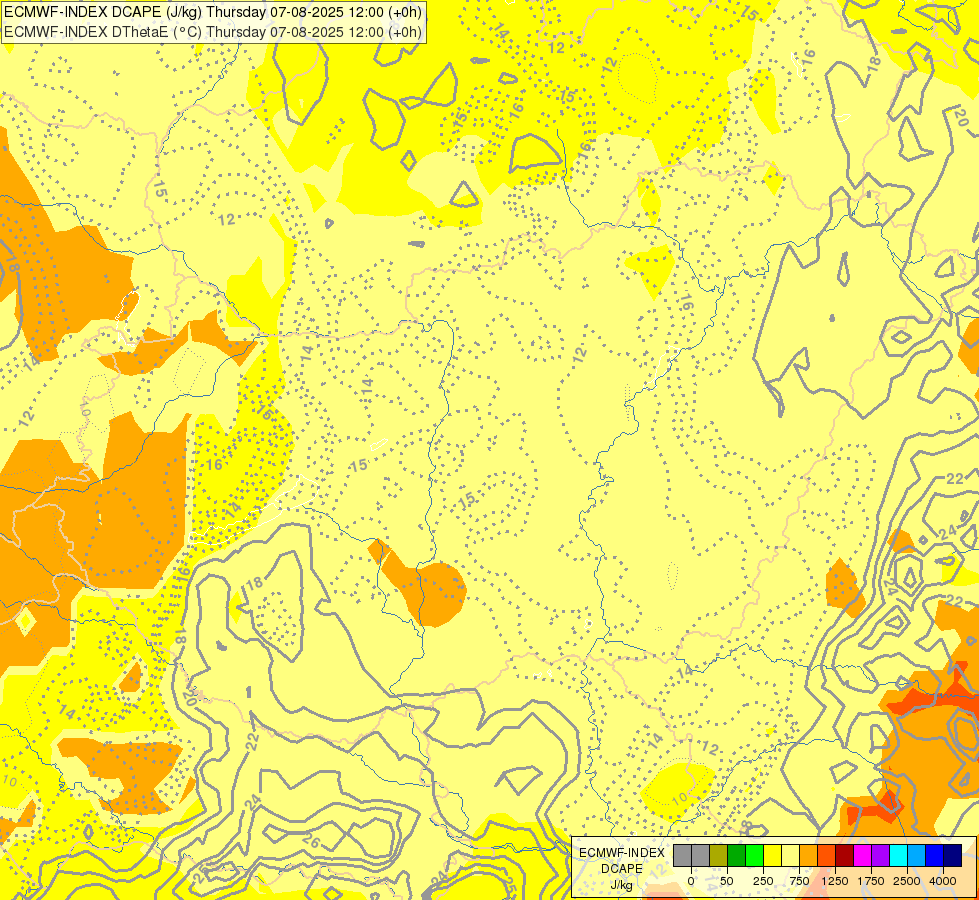The image size is (979, 900).
Task: Click the legend DCAPE label
Action: click(x=622, y=869)
